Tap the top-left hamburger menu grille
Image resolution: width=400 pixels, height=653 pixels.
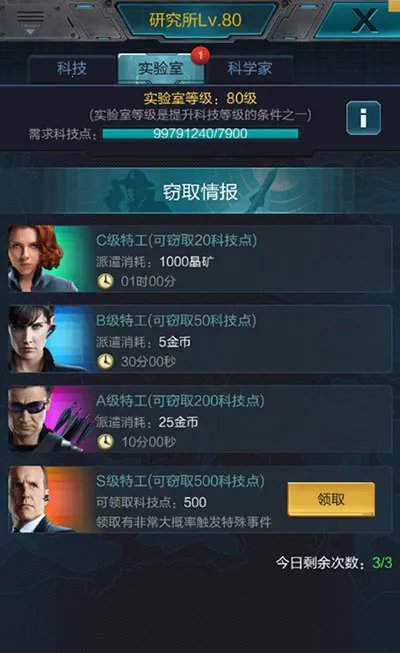coord(31,19)
